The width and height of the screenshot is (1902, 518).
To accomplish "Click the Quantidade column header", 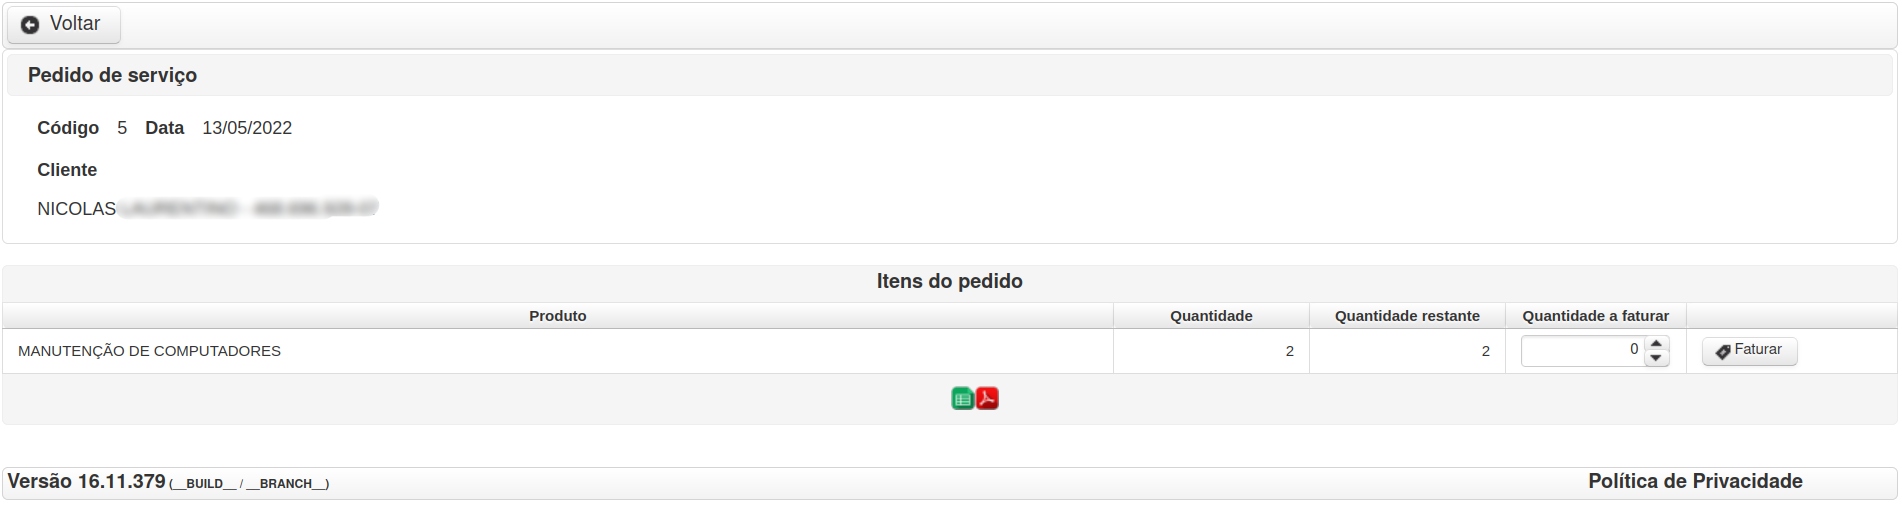I will [x=1211, y=316].
